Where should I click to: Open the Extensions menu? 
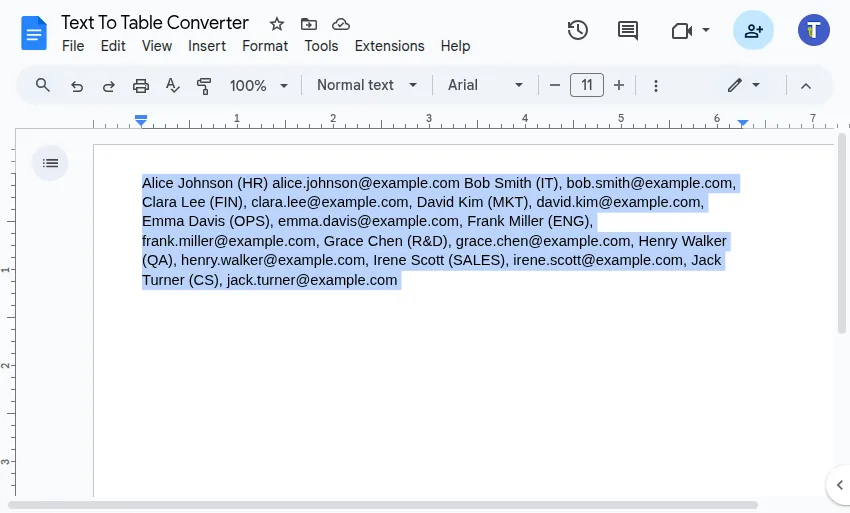click(389, 46)
